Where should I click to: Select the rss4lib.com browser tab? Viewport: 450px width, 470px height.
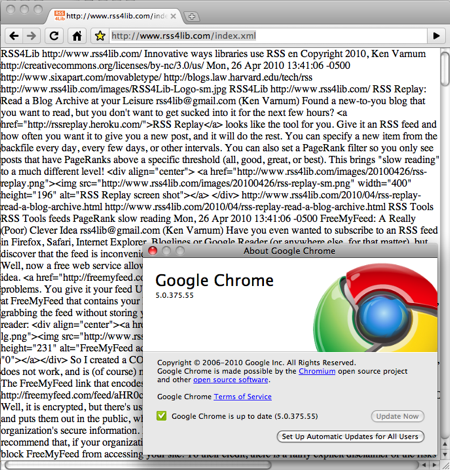tap(115, 16)
